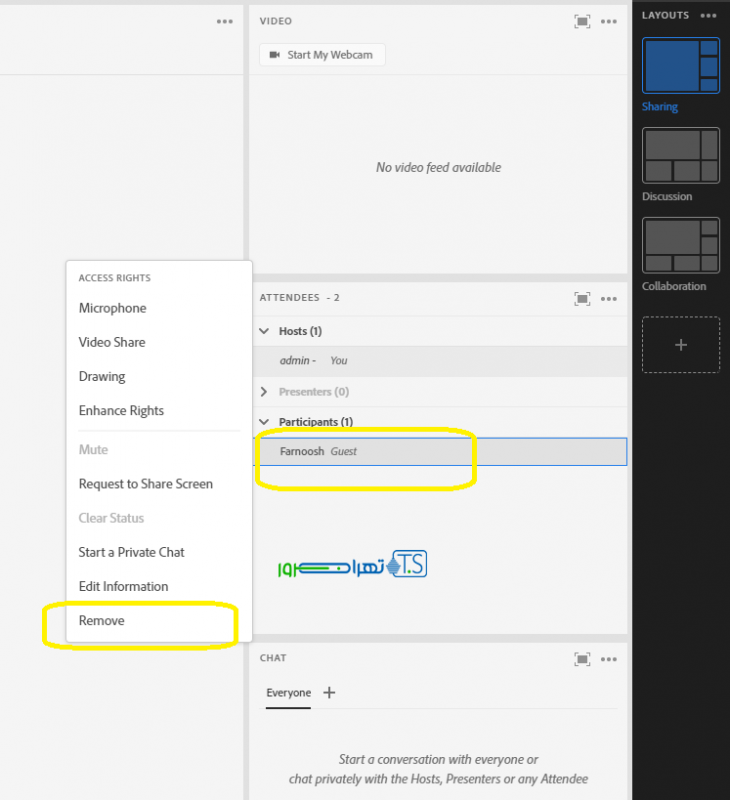Select the admin host row
Screen dimensions: 730x800
coord(440,361)
